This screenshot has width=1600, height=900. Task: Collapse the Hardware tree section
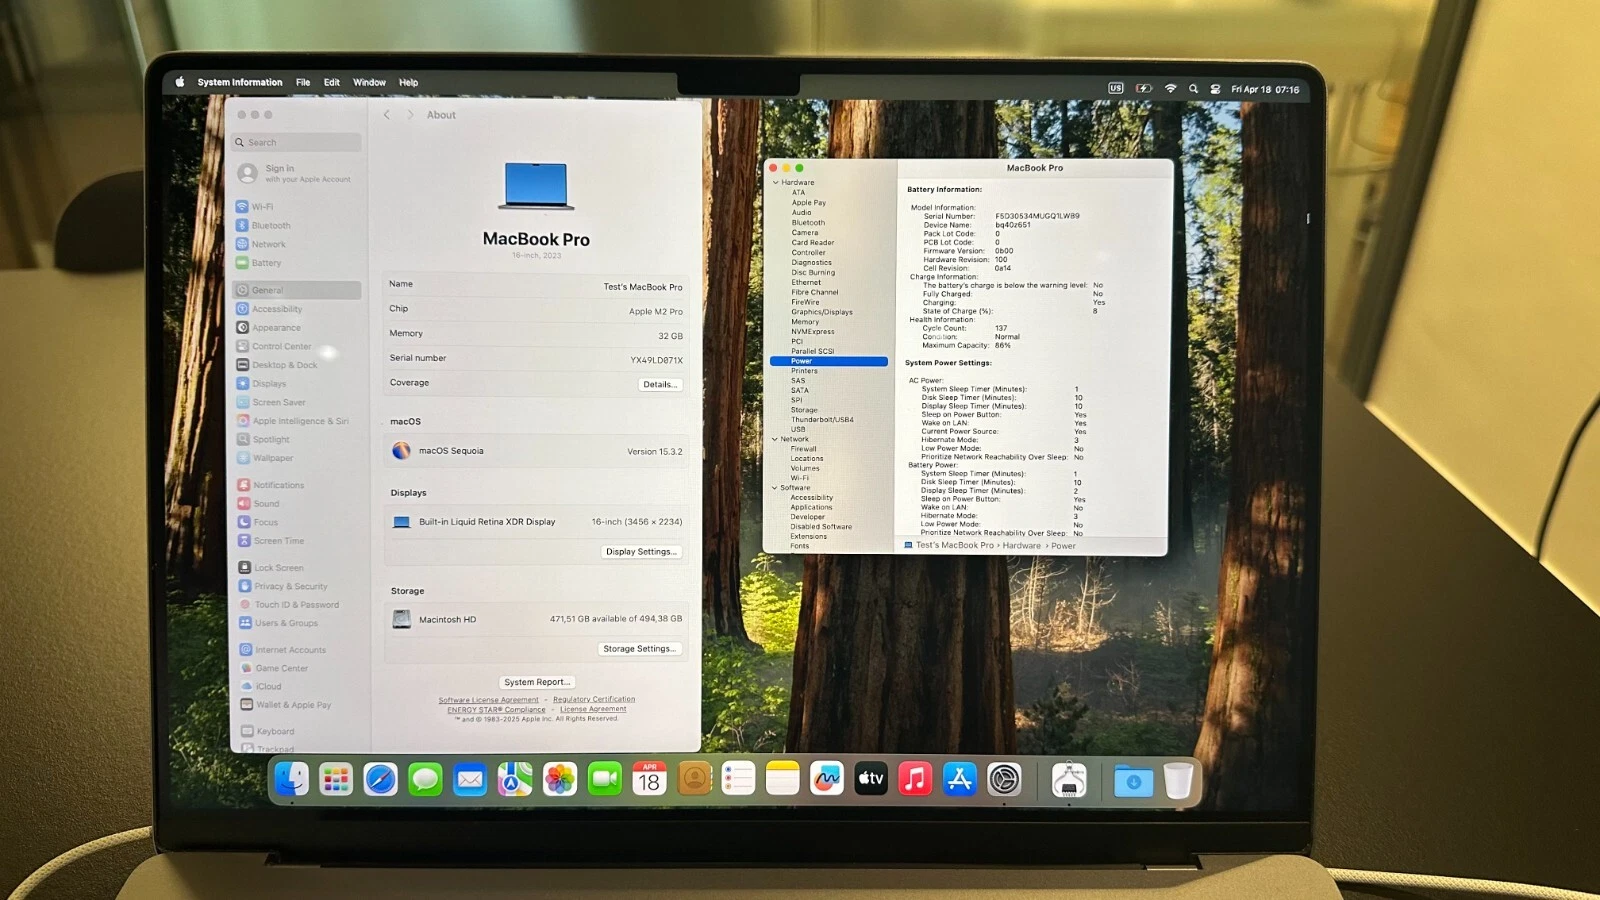(775, 183)
